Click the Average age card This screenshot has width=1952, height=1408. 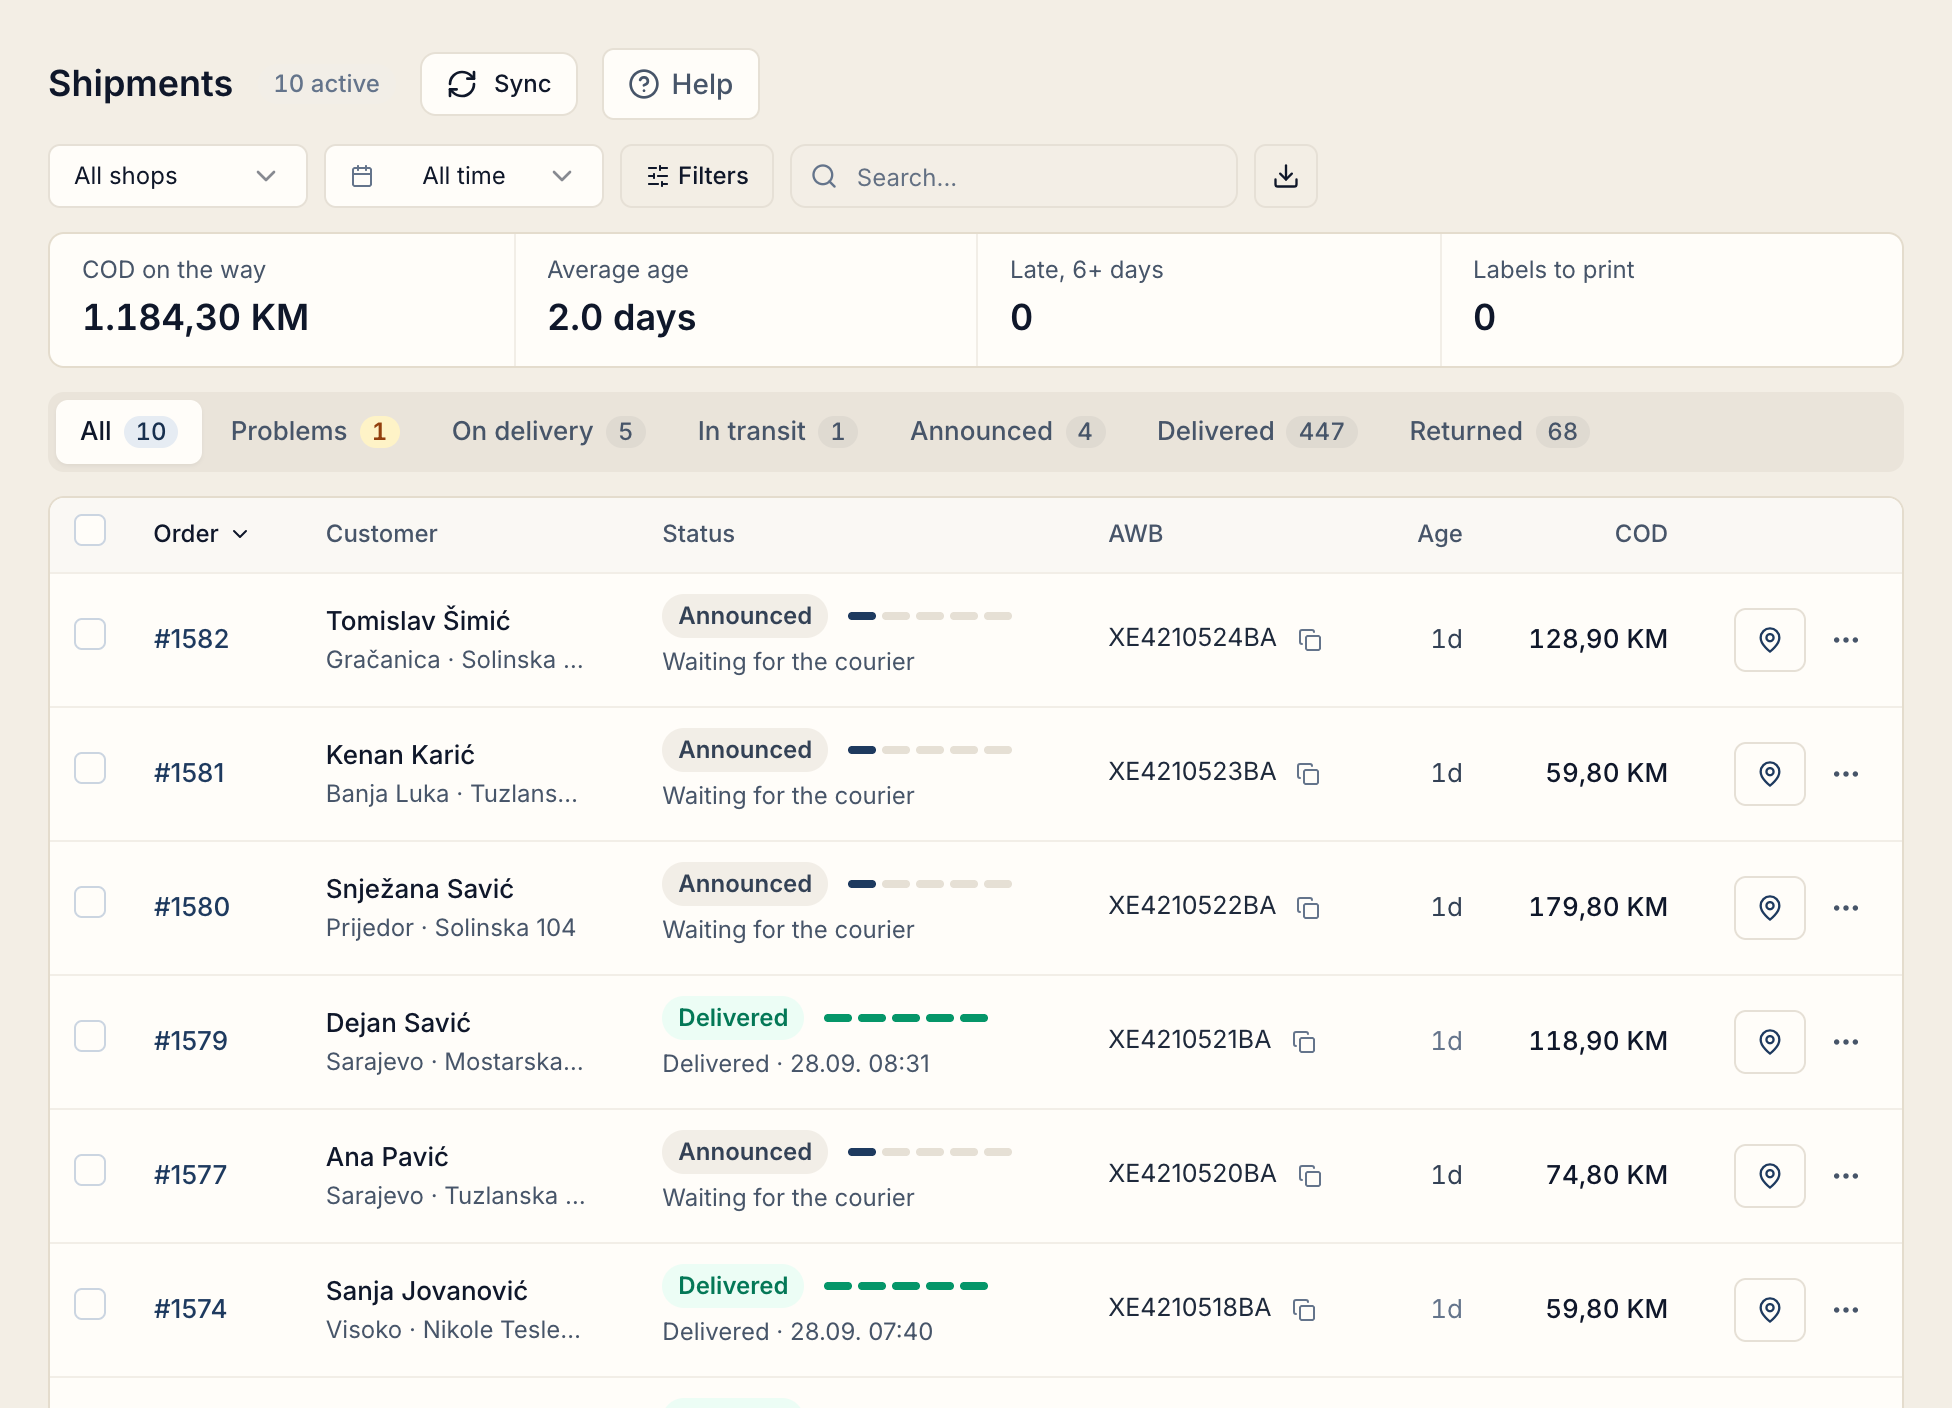click(x=746, y=300)
